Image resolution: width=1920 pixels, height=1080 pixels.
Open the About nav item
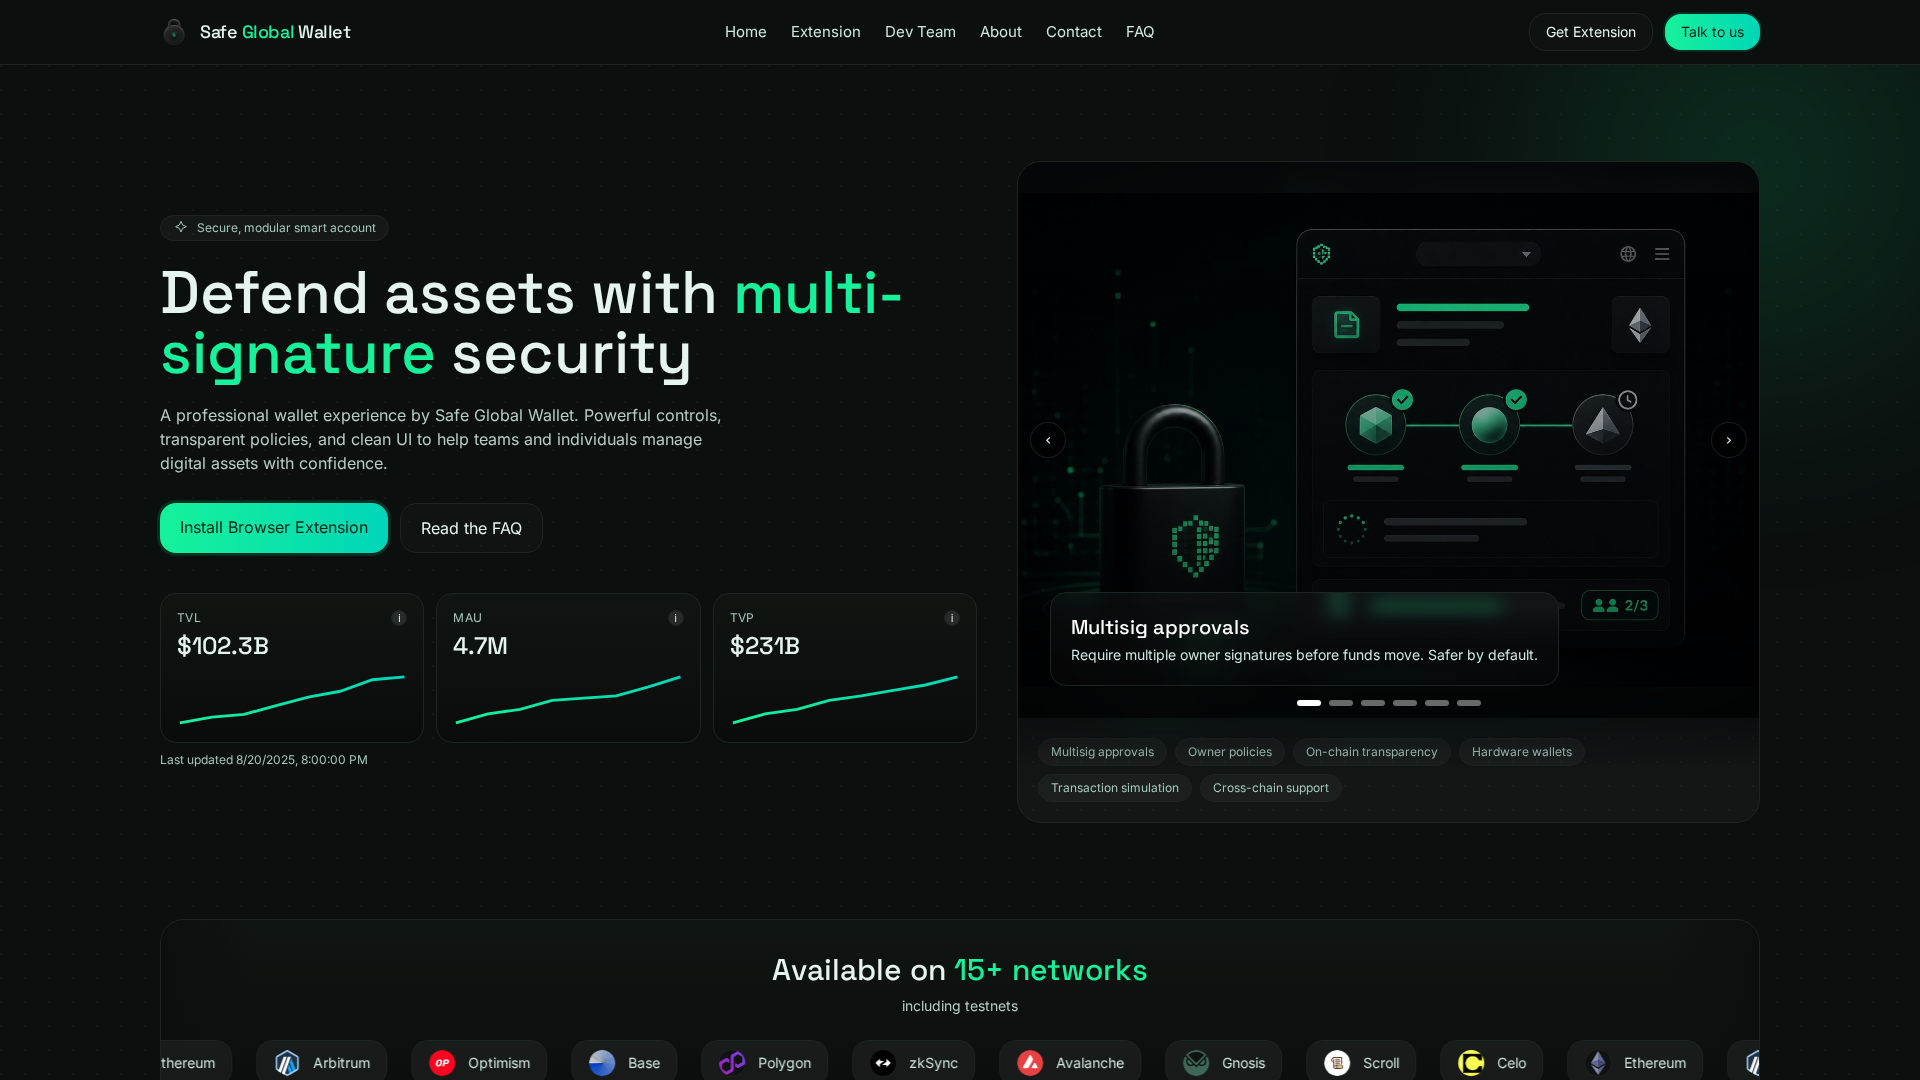1001,32
